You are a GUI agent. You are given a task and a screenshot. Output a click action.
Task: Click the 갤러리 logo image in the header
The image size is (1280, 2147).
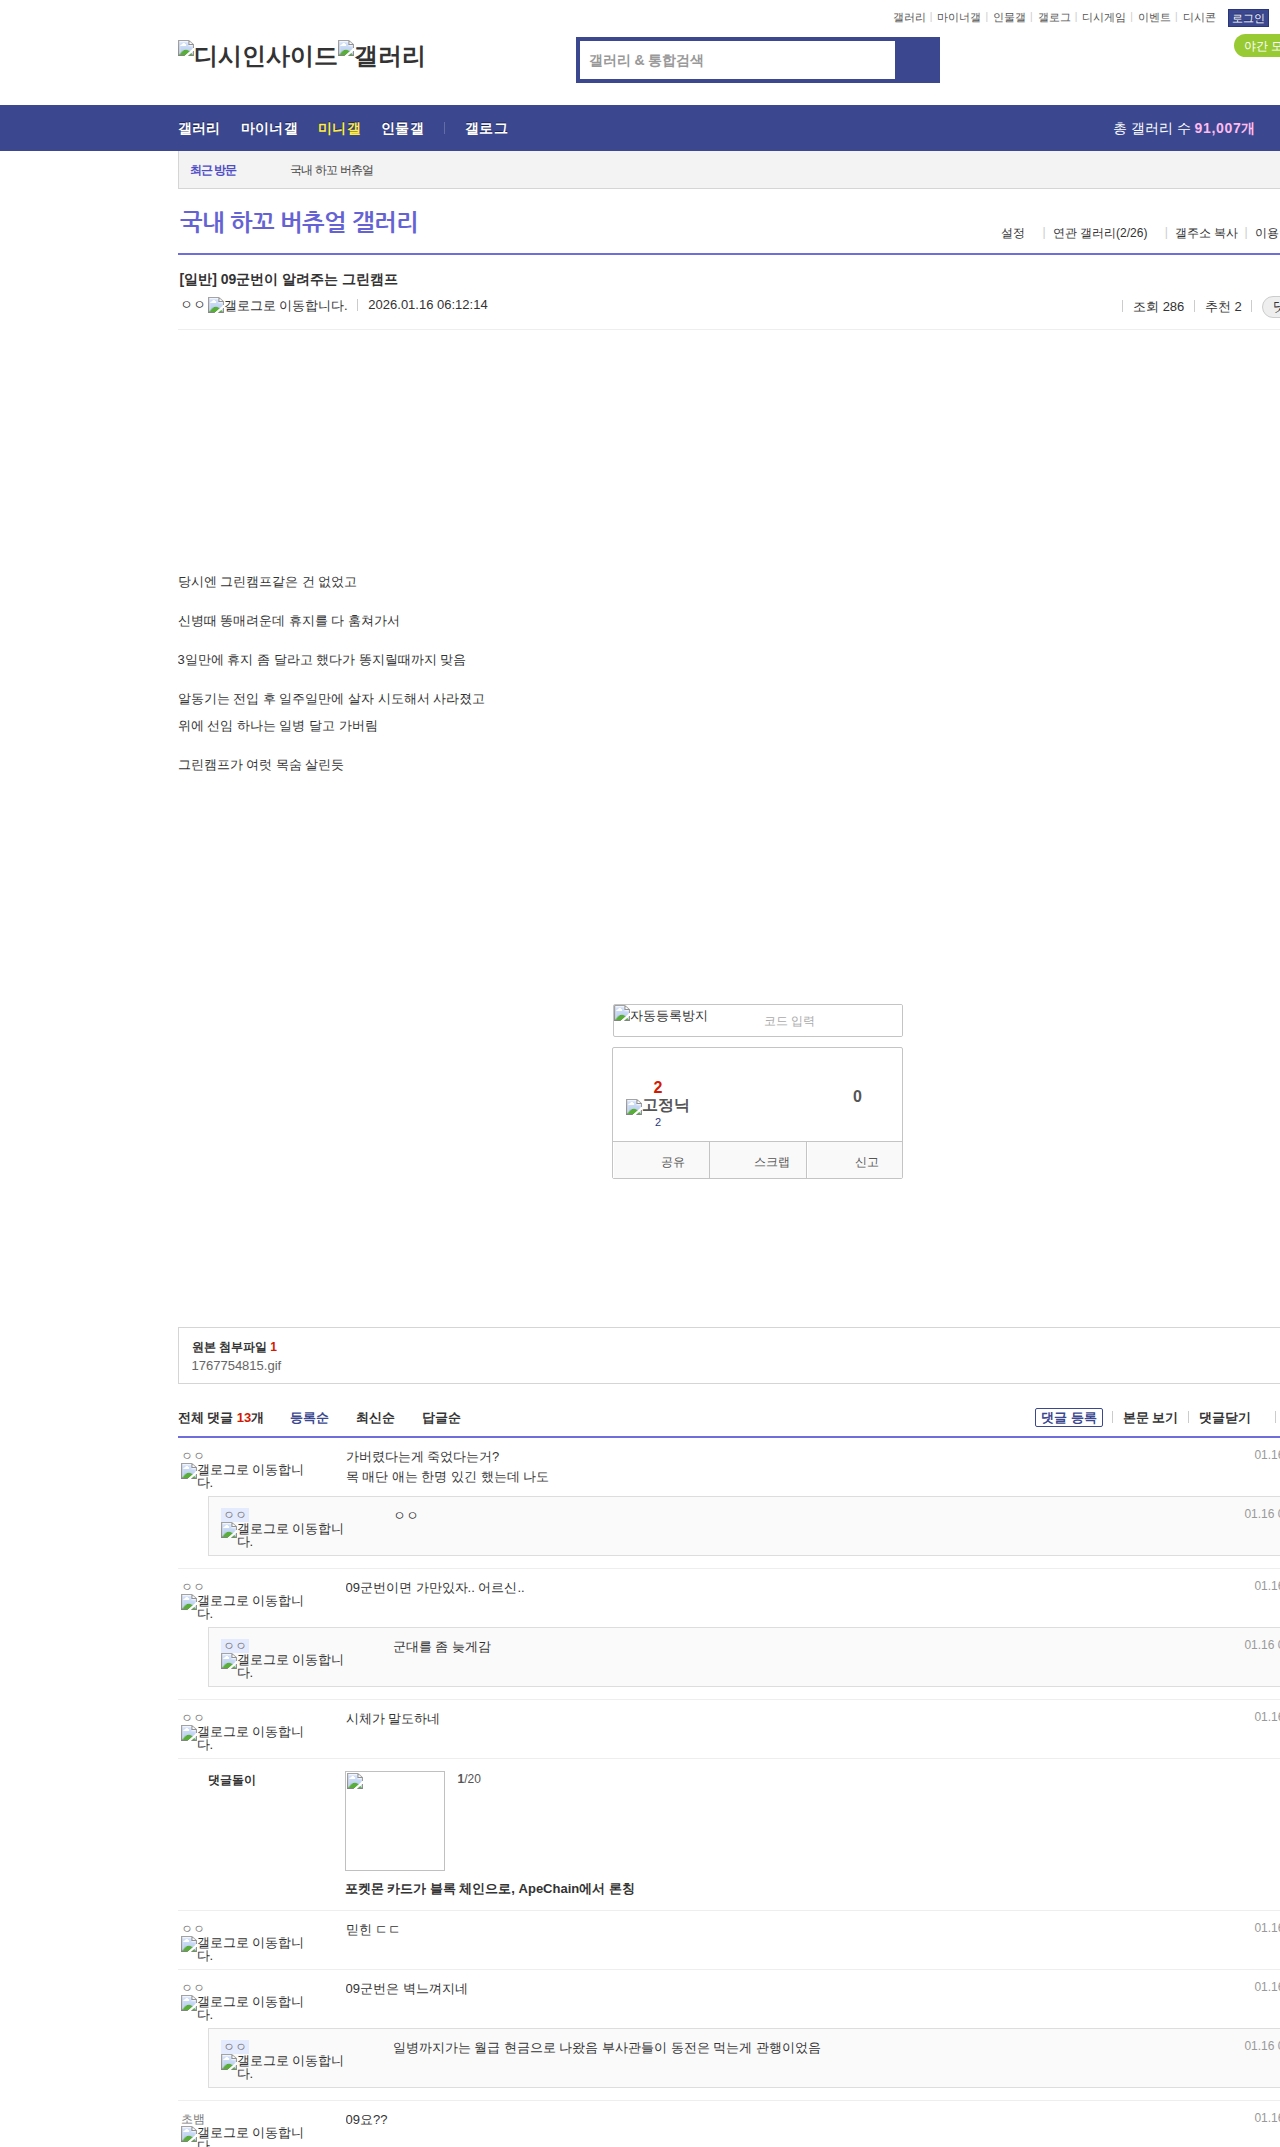(x=381, y=56)
